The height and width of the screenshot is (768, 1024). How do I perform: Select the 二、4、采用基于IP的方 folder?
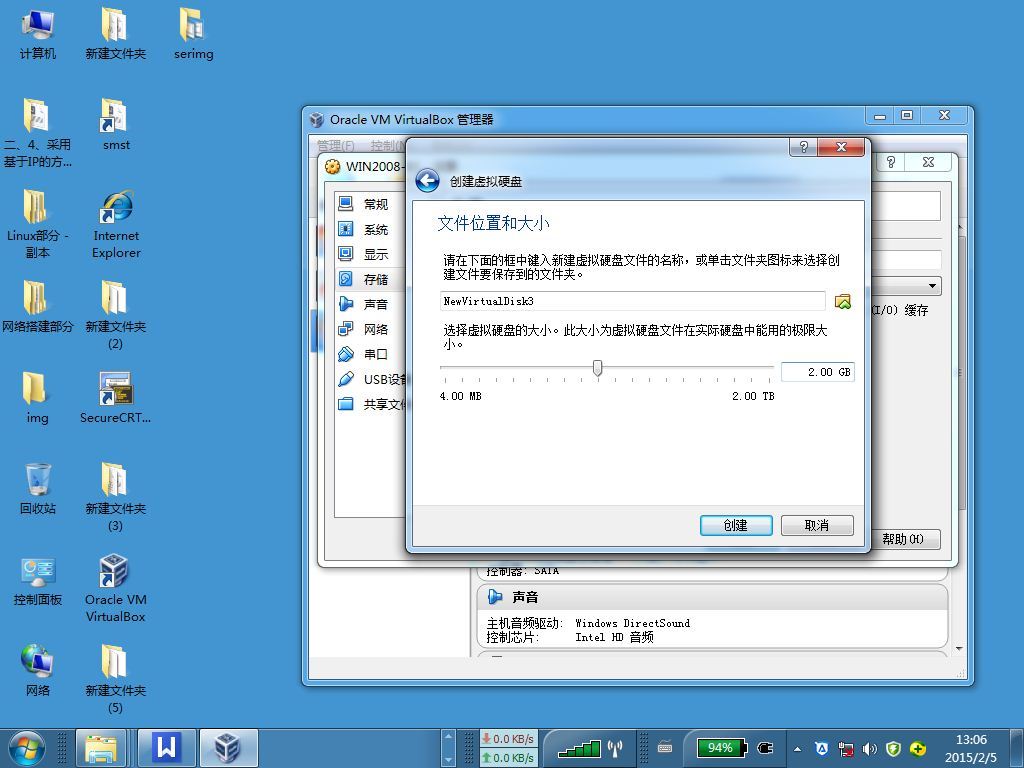[x=37, y=133]
